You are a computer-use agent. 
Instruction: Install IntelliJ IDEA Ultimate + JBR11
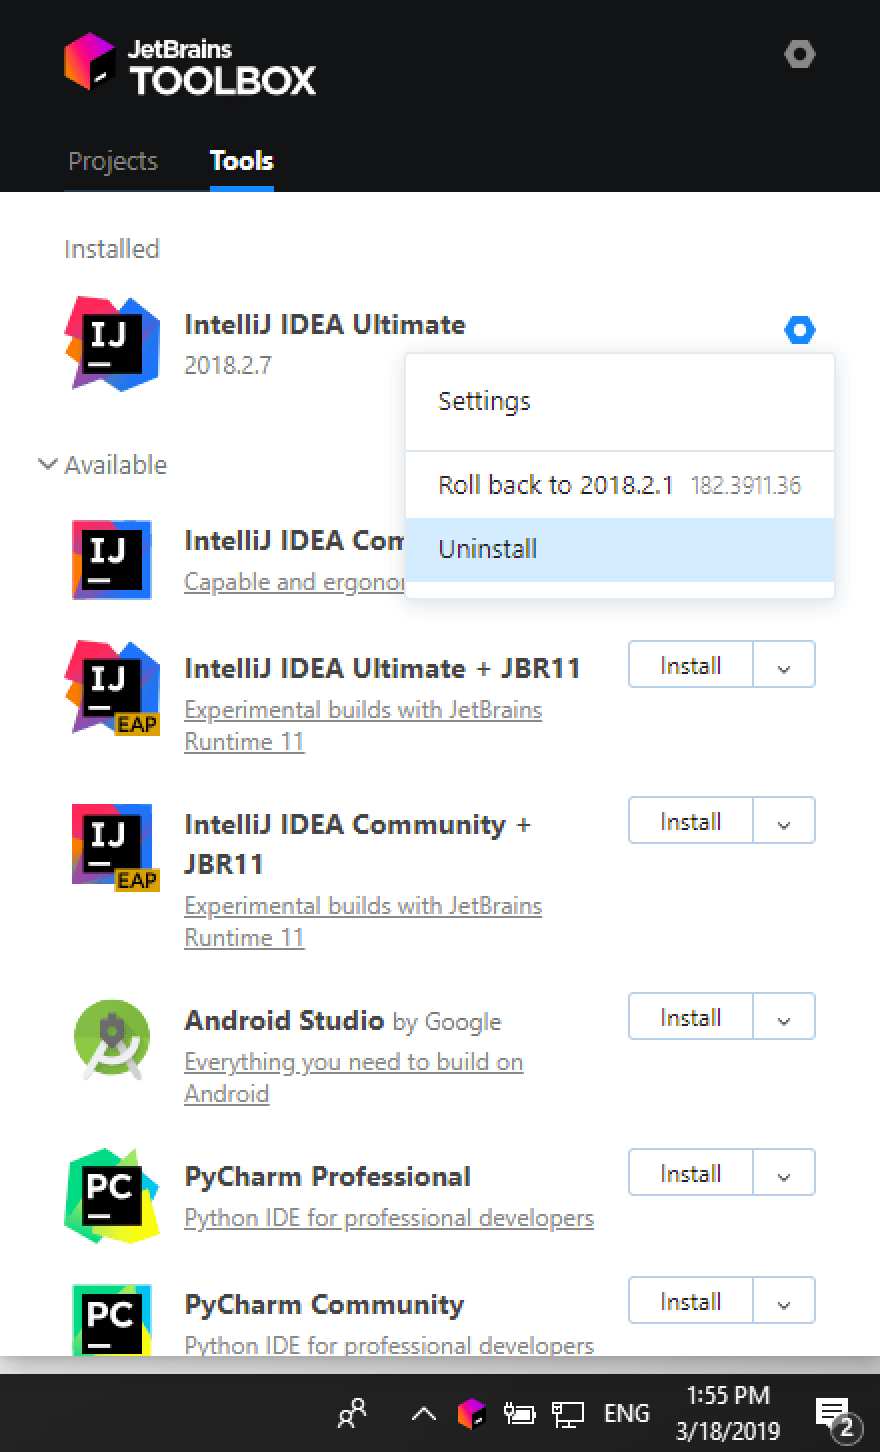pos(690,666)
